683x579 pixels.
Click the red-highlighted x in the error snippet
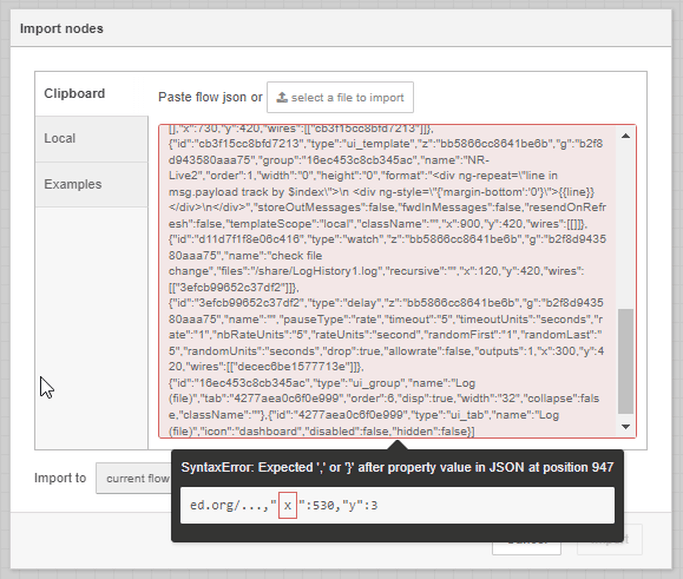[288, 505]
